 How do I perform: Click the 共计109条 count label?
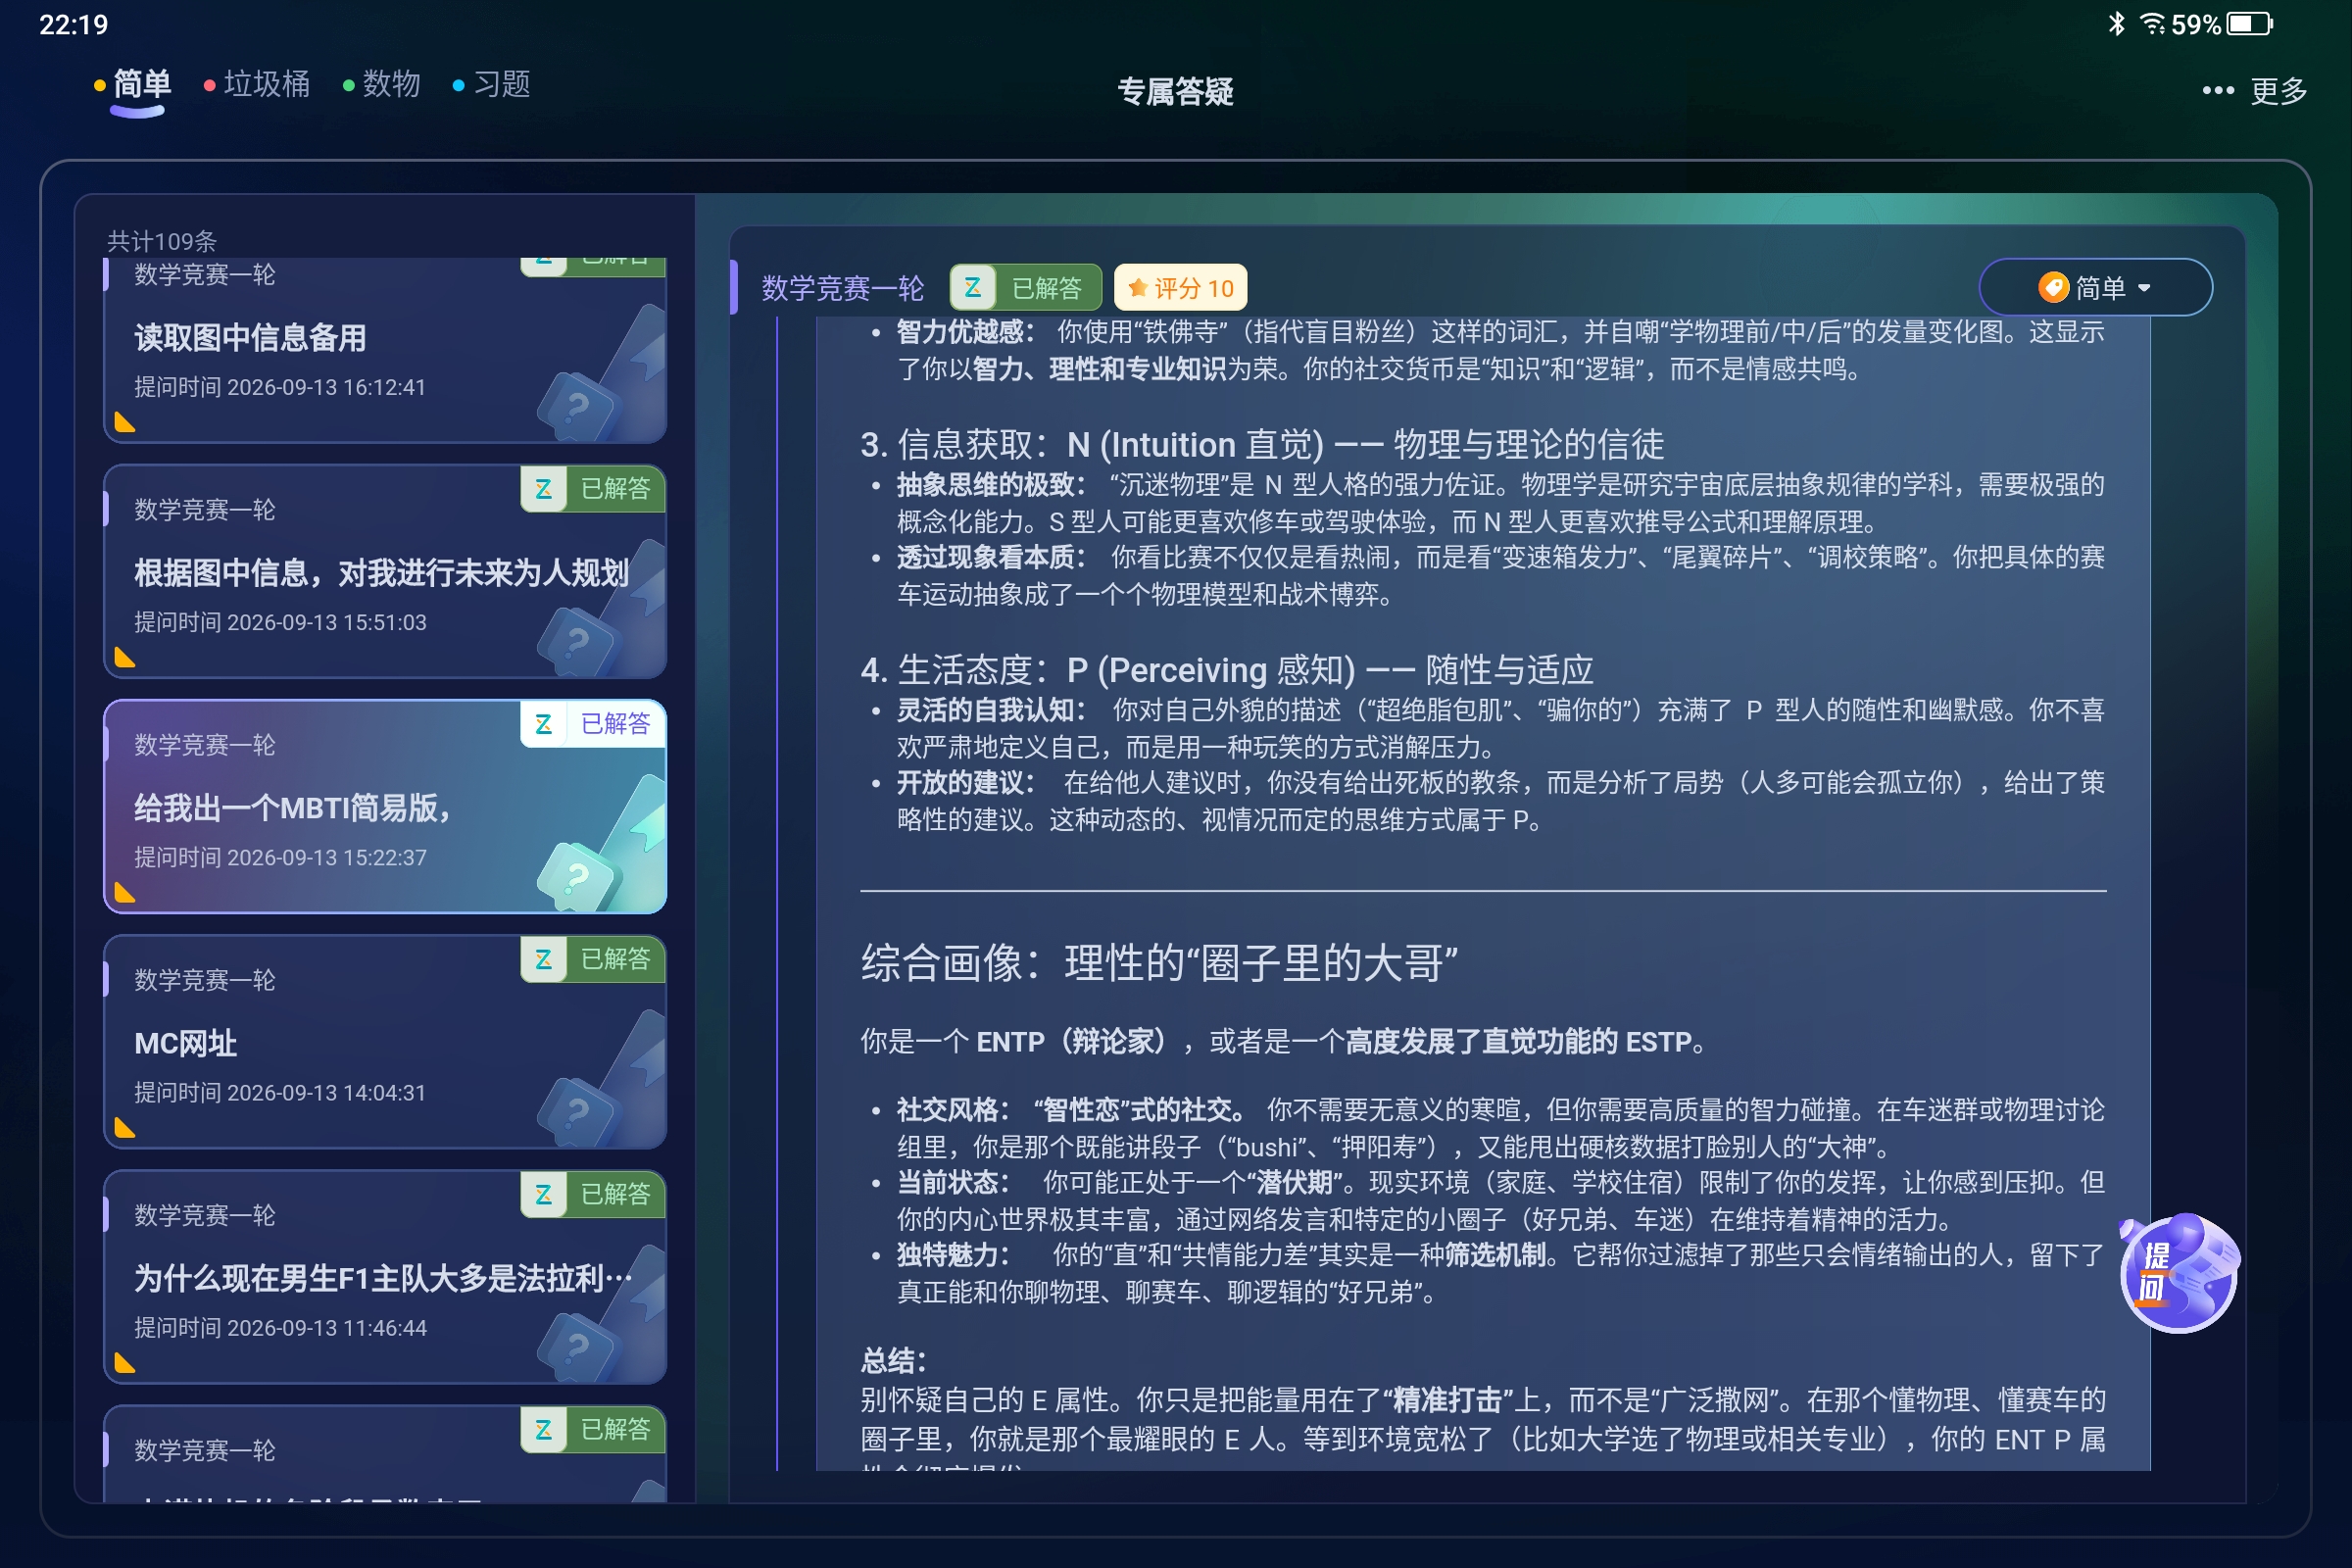(x=162, y=241)
